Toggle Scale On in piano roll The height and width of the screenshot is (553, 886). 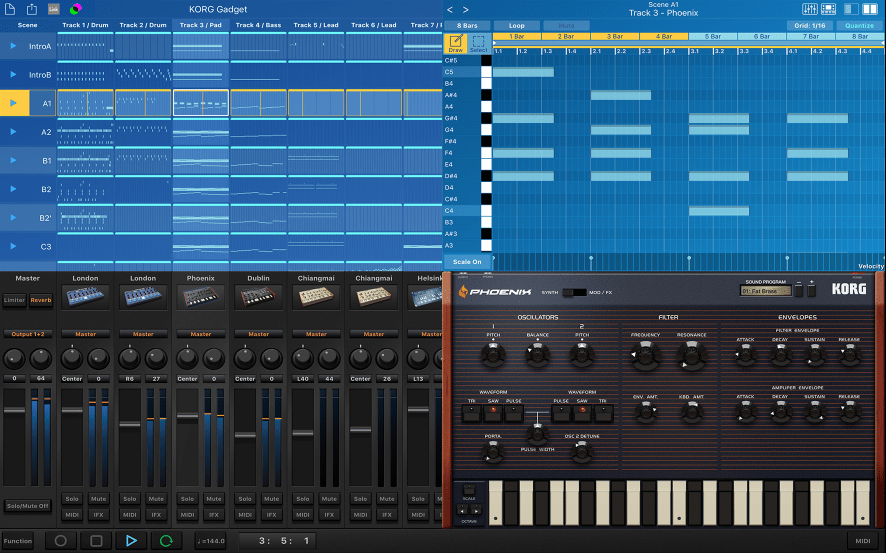pos(467,262)
